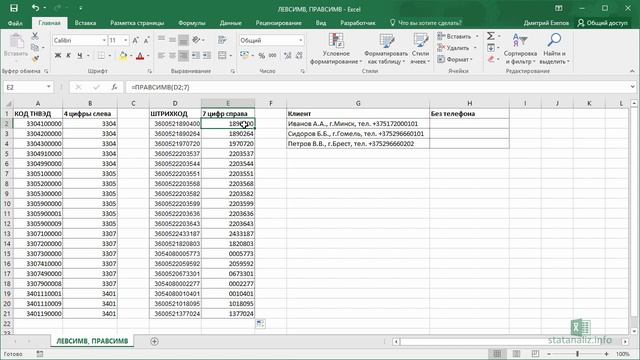Screen dimensions: 640x360
Task: Increase the cell indent
Action: pyautogui.click(x=207, y=55)
